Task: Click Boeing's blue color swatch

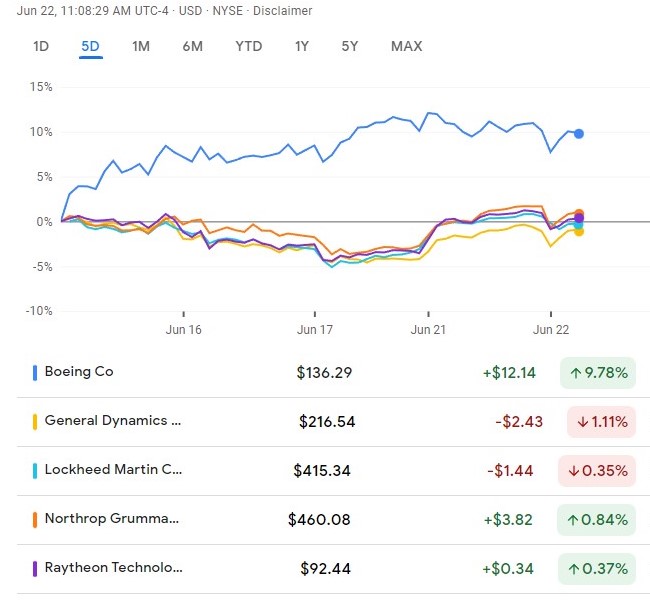Action: [35, 372]
